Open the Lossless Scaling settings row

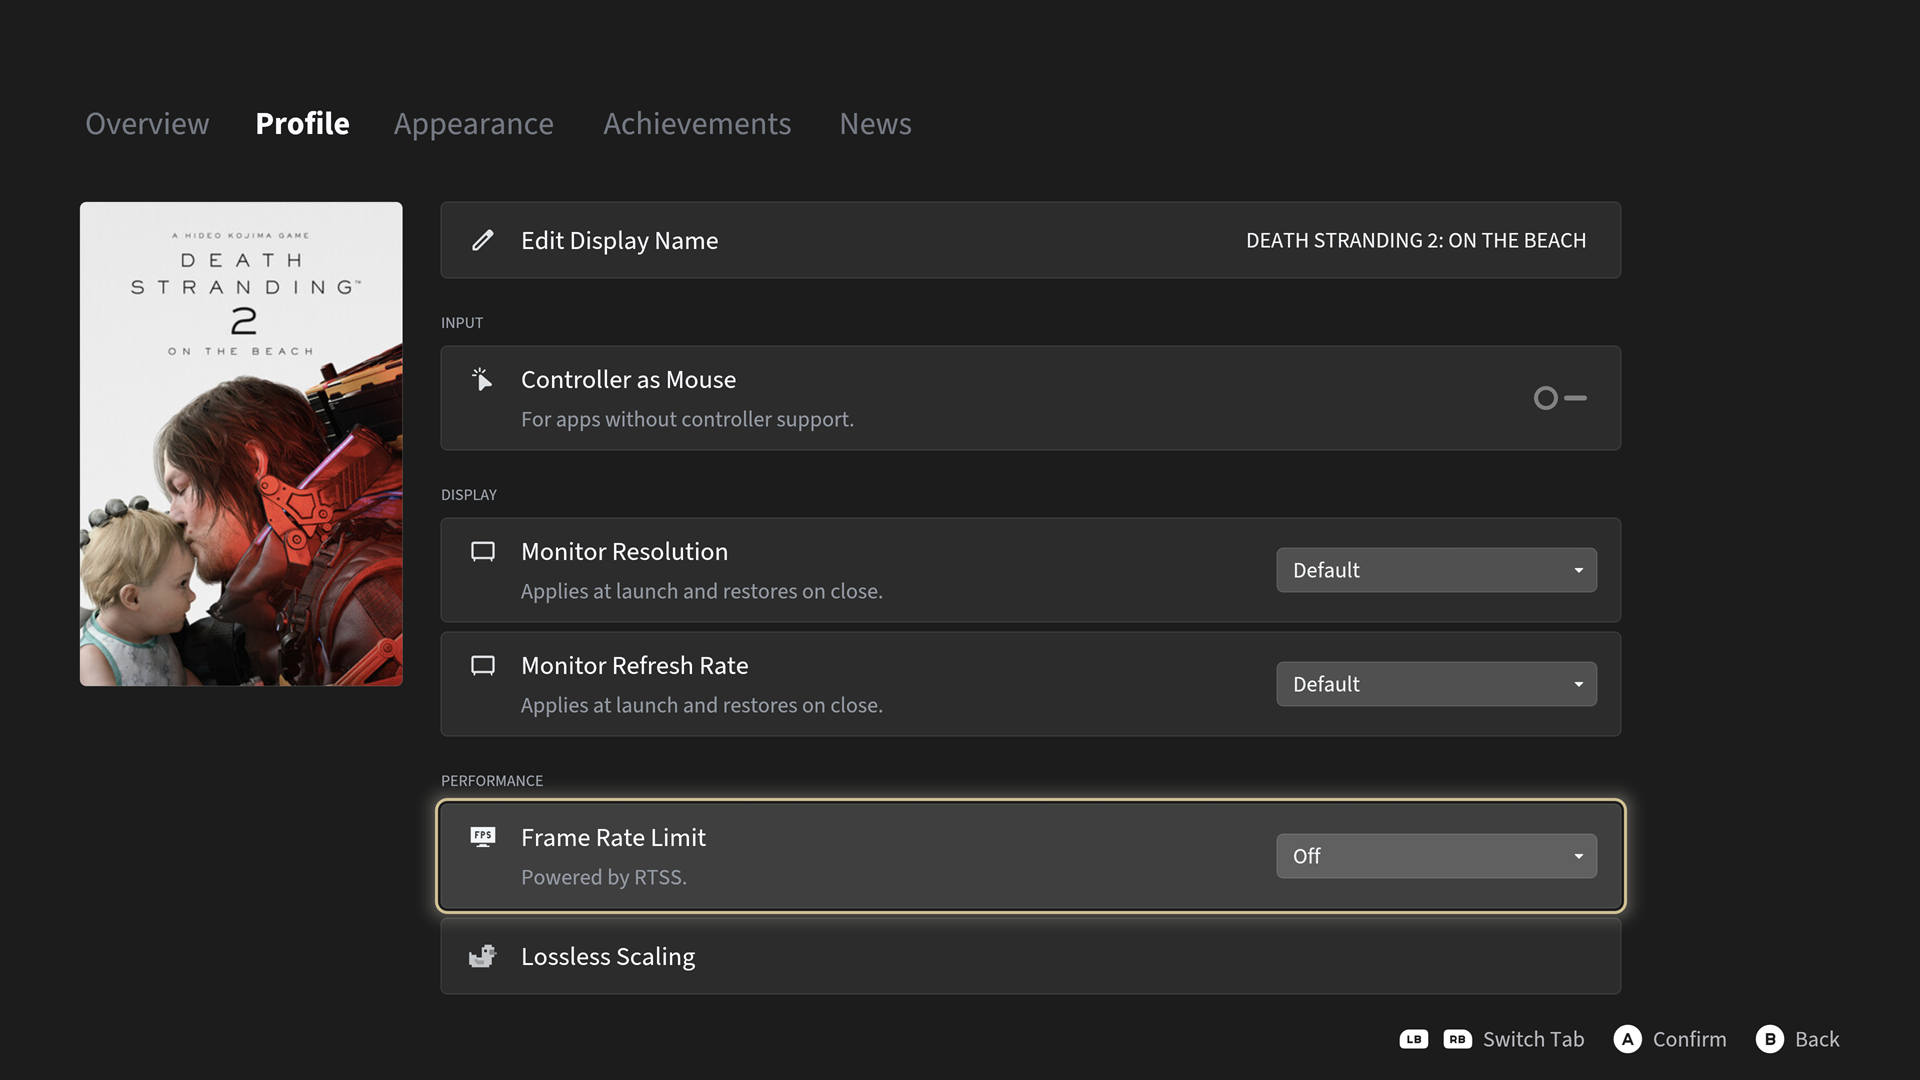[1030, 956]
